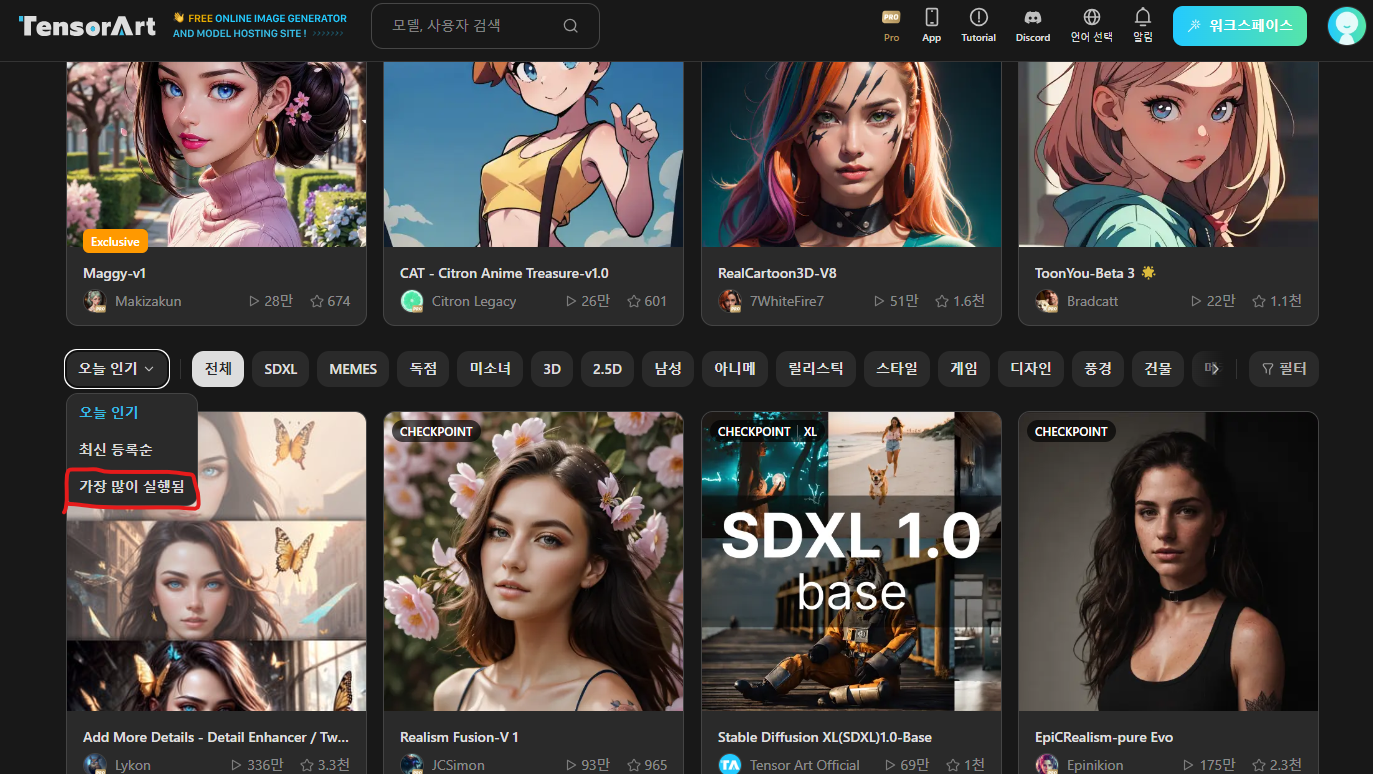Select the MEMES category tag
The image size is (1373, 774).
pyautogui.click(x=353, y=369)
